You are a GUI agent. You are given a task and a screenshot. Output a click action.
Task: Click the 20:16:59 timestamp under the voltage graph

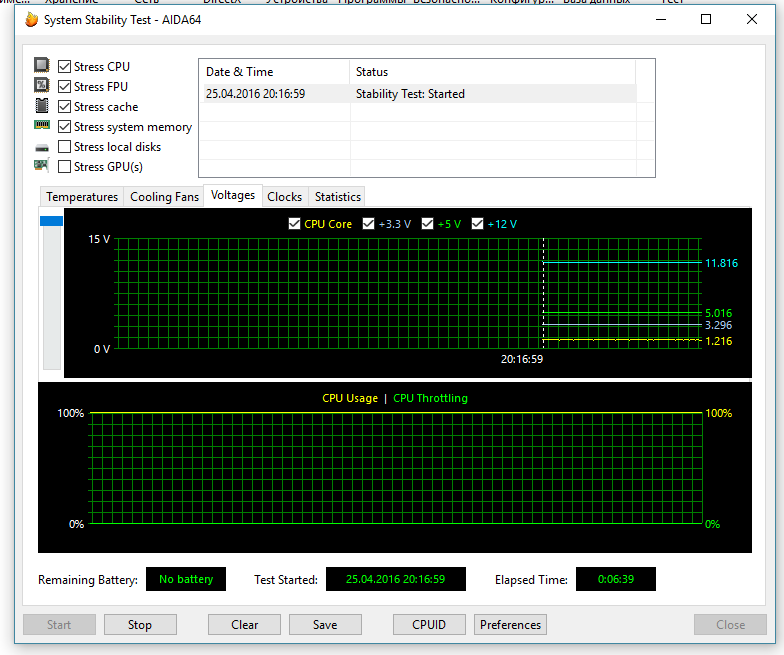click(522, 359)
